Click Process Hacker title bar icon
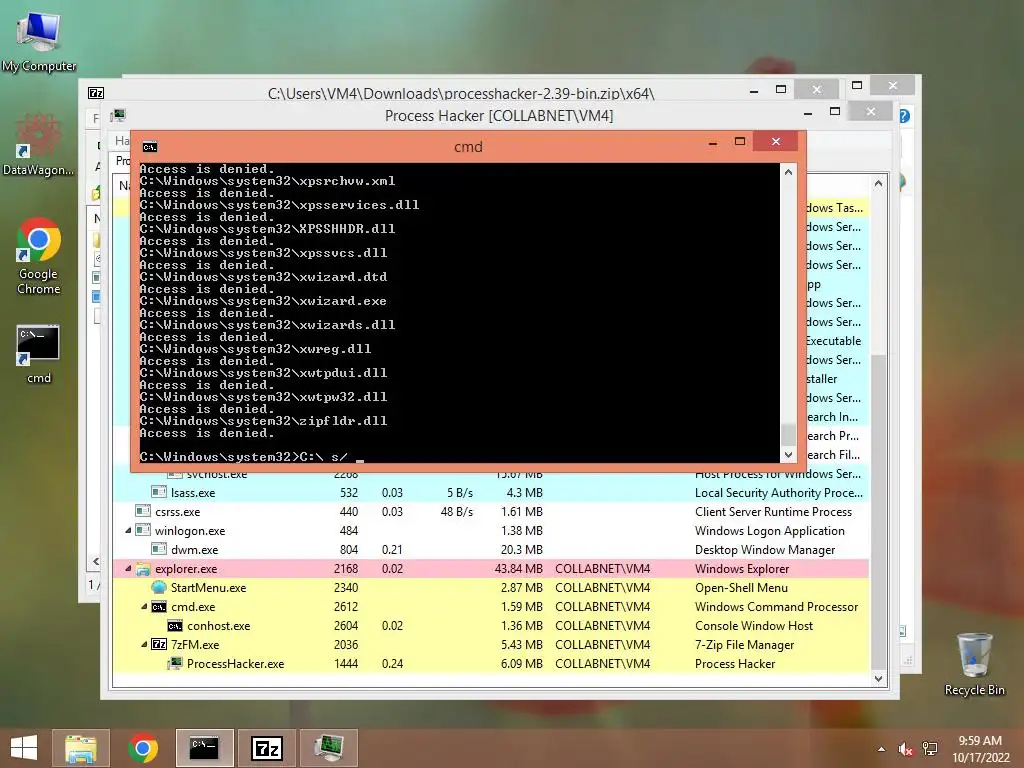The width and height of the screenshot is (1024, 768). pos(118,116)
